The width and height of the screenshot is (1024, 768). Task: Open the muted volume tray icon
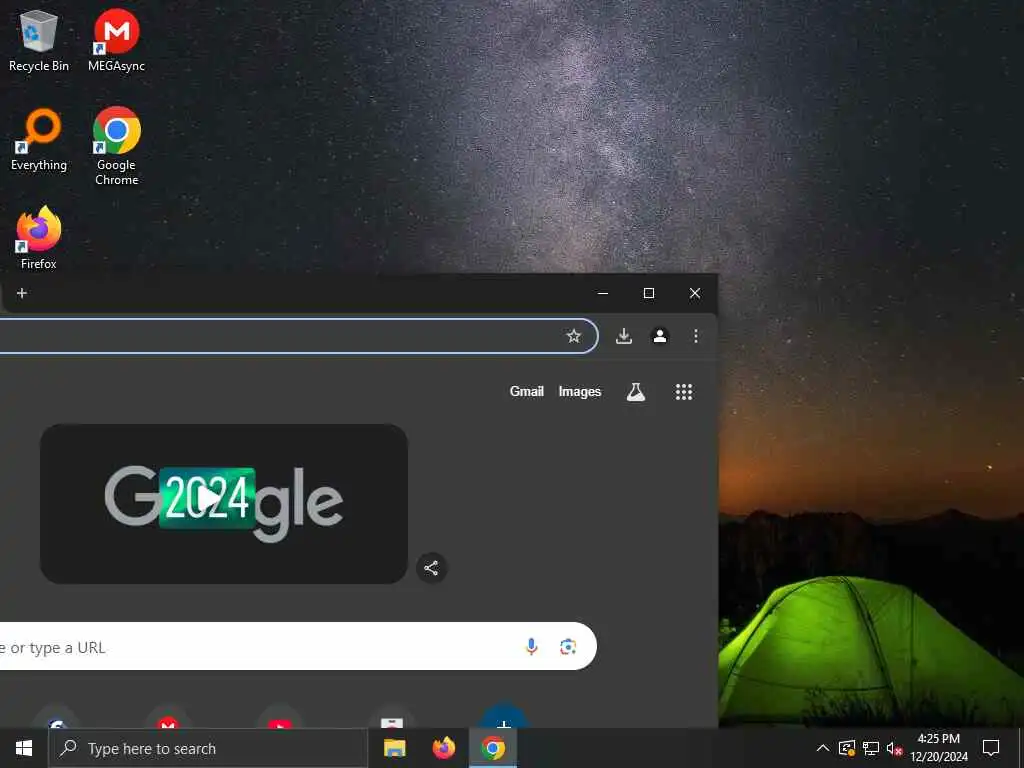[895, 748]
